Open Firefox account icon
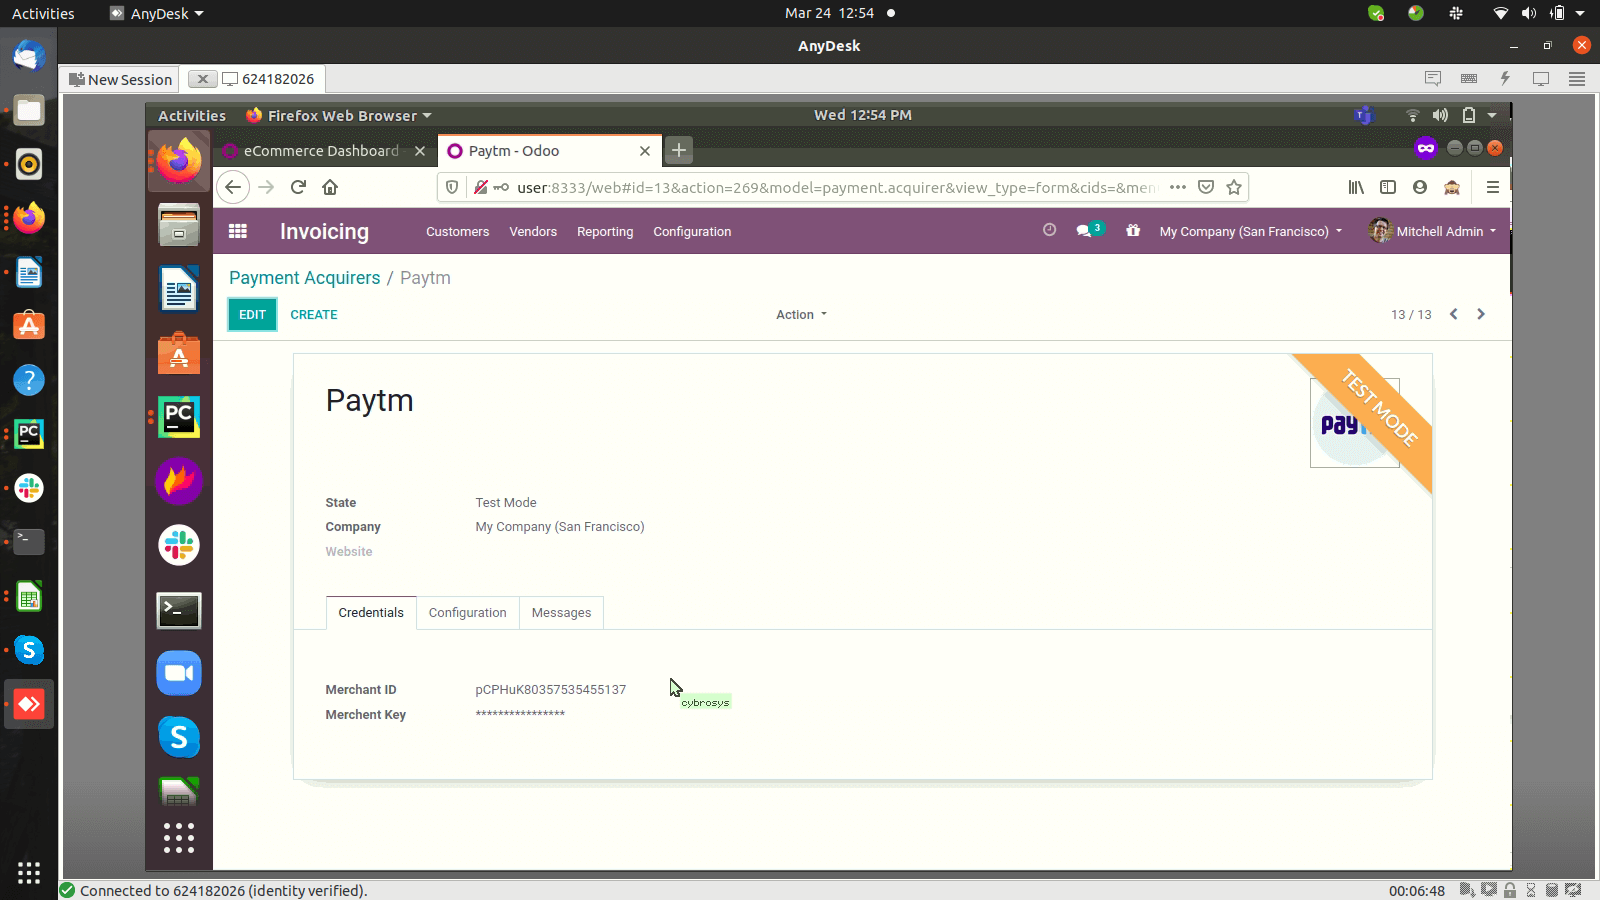Image resolution: width=1600 pixels, height=900 pixels. pyautogui.click(x=1420, y=187)
